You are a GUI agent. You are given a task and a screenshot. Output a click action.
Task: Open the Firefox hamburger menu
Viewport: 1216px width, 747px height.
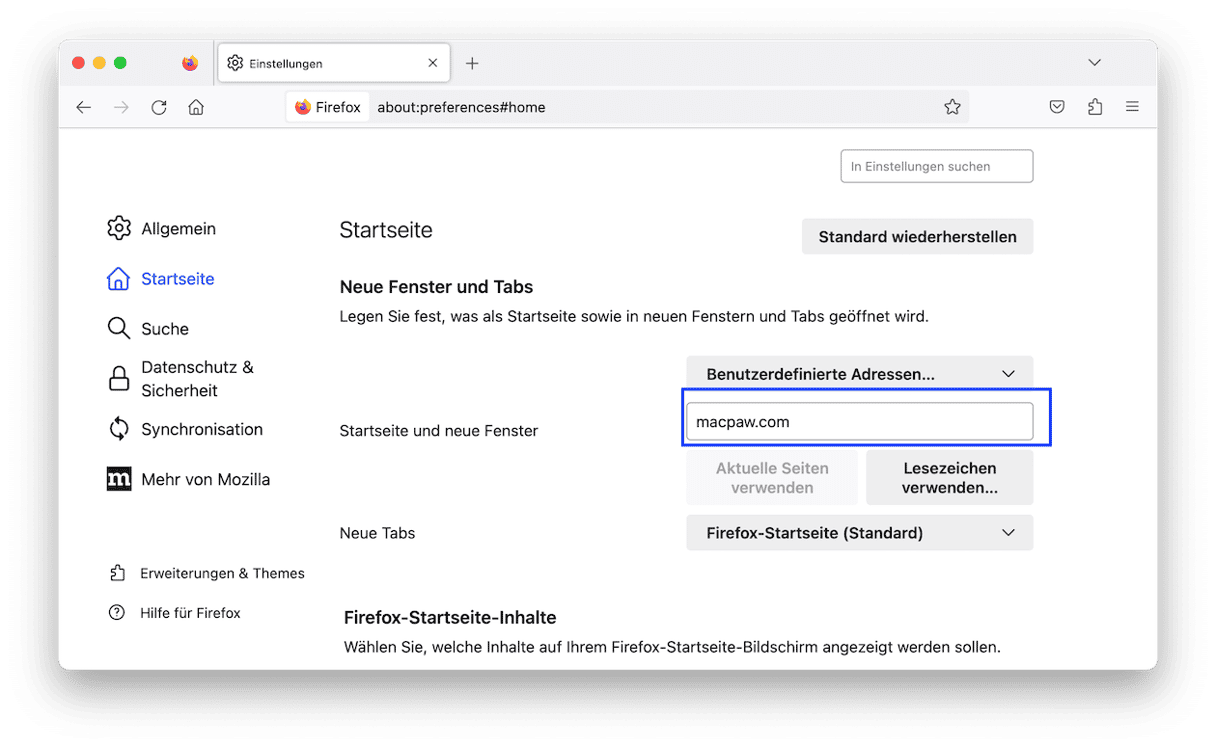coord(1132,107)
